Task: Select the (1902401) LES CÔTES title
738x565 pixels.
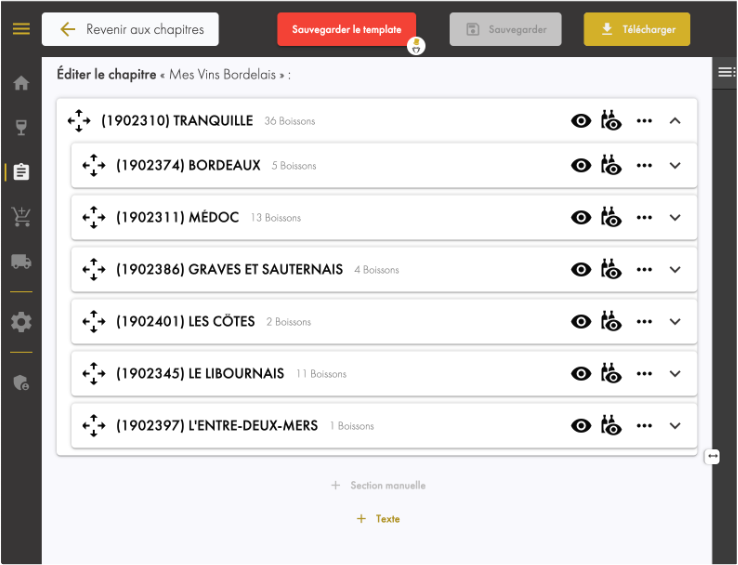Action: [x=185, y=322]
